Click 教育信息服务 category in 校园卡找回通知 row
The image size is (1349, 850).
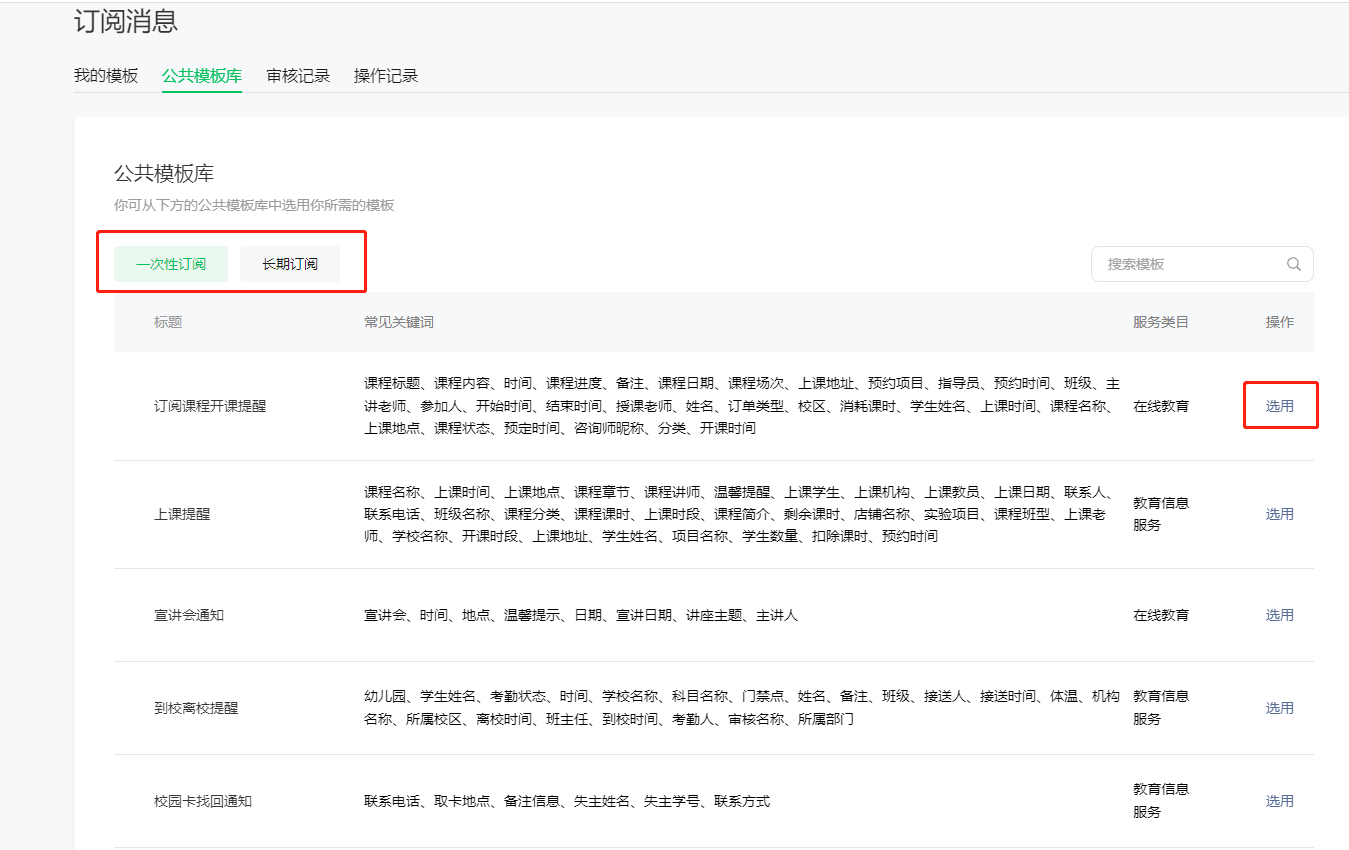tap(1161, 801)
